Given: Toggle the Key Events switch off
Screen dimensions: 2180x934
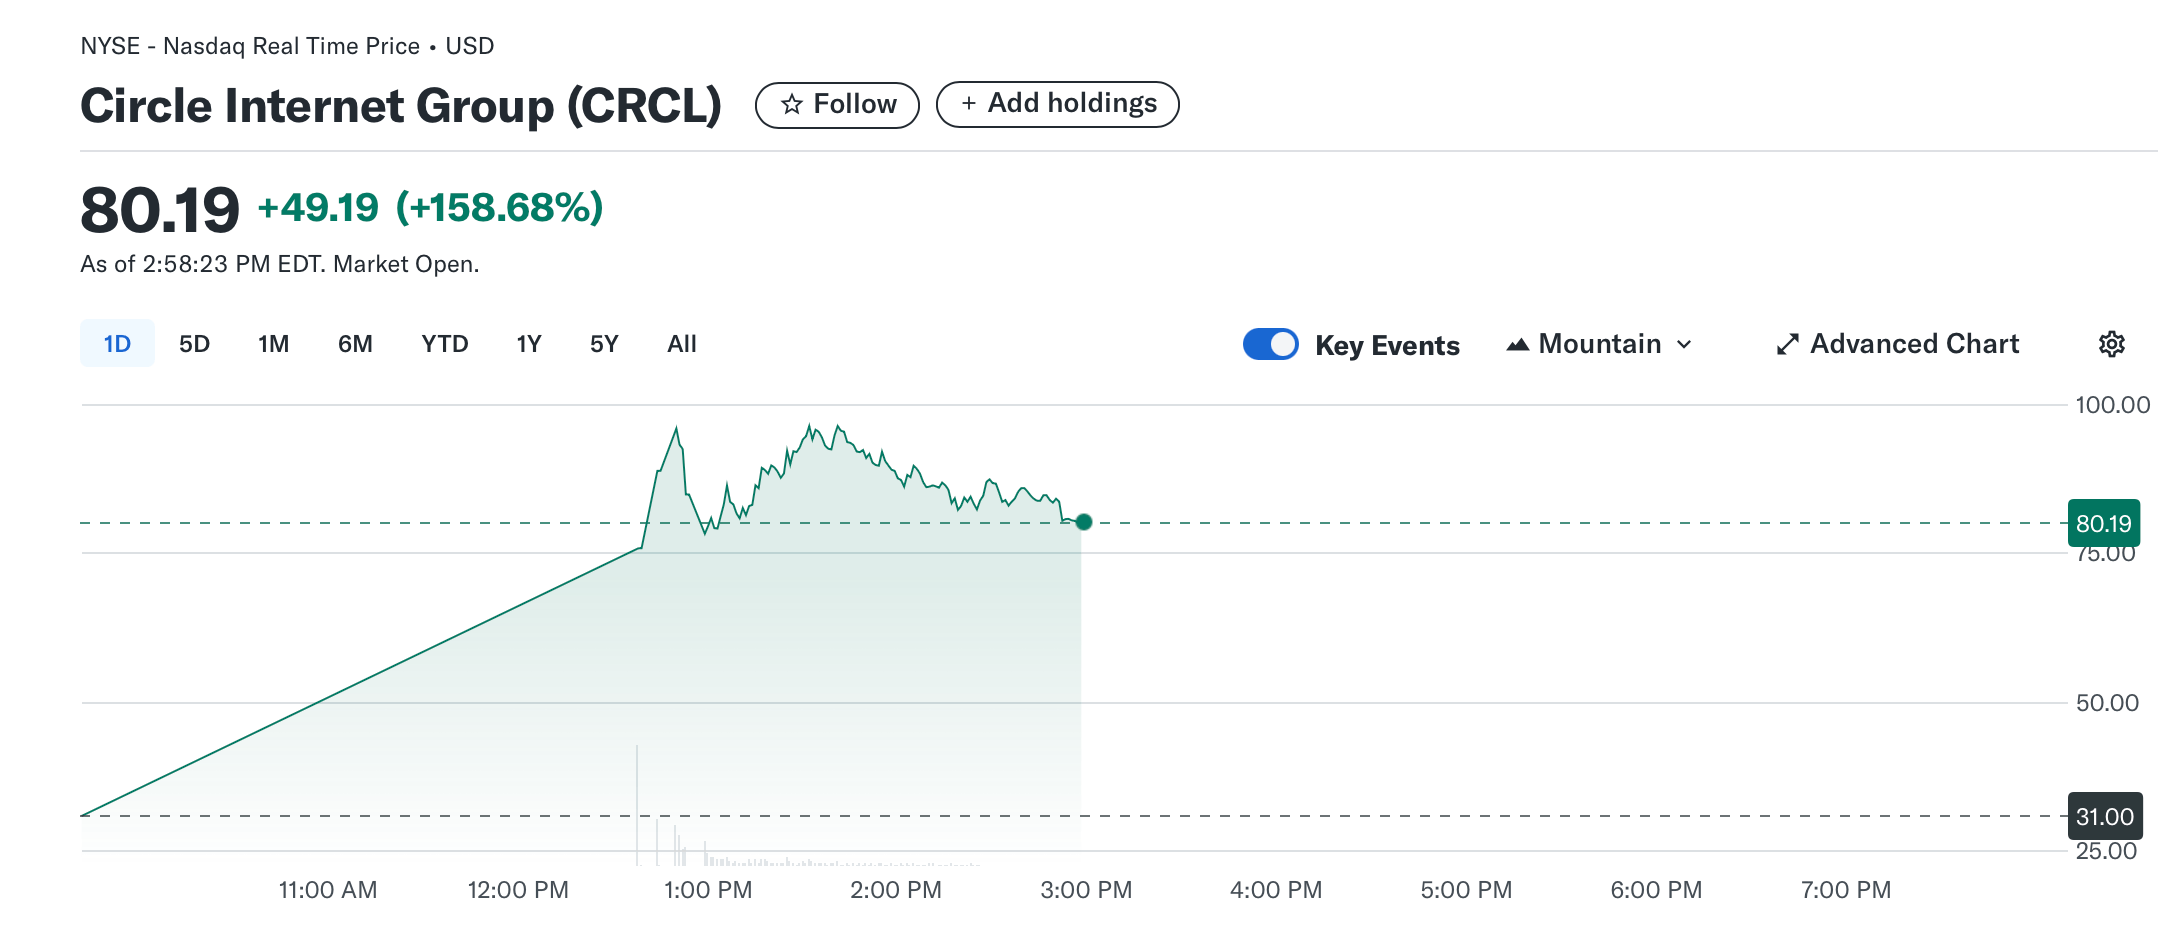Looking at the screenshot, I should [1270, 344].
